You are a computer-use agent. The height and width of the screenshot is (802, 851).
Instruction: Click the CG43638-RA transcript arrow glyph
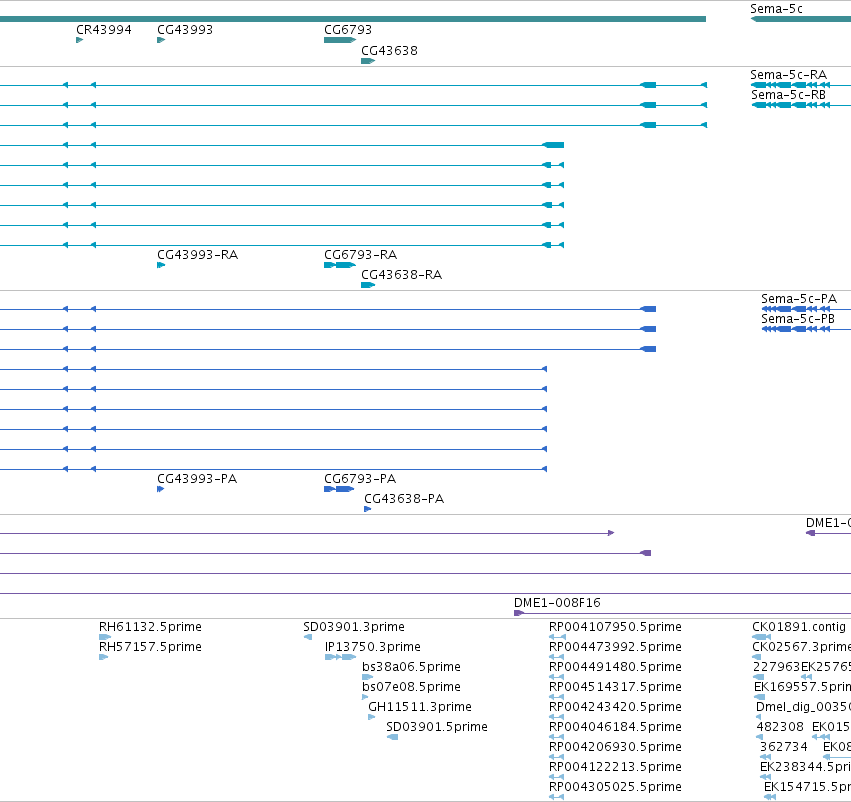pyautogui.click(x=368, y=285)
